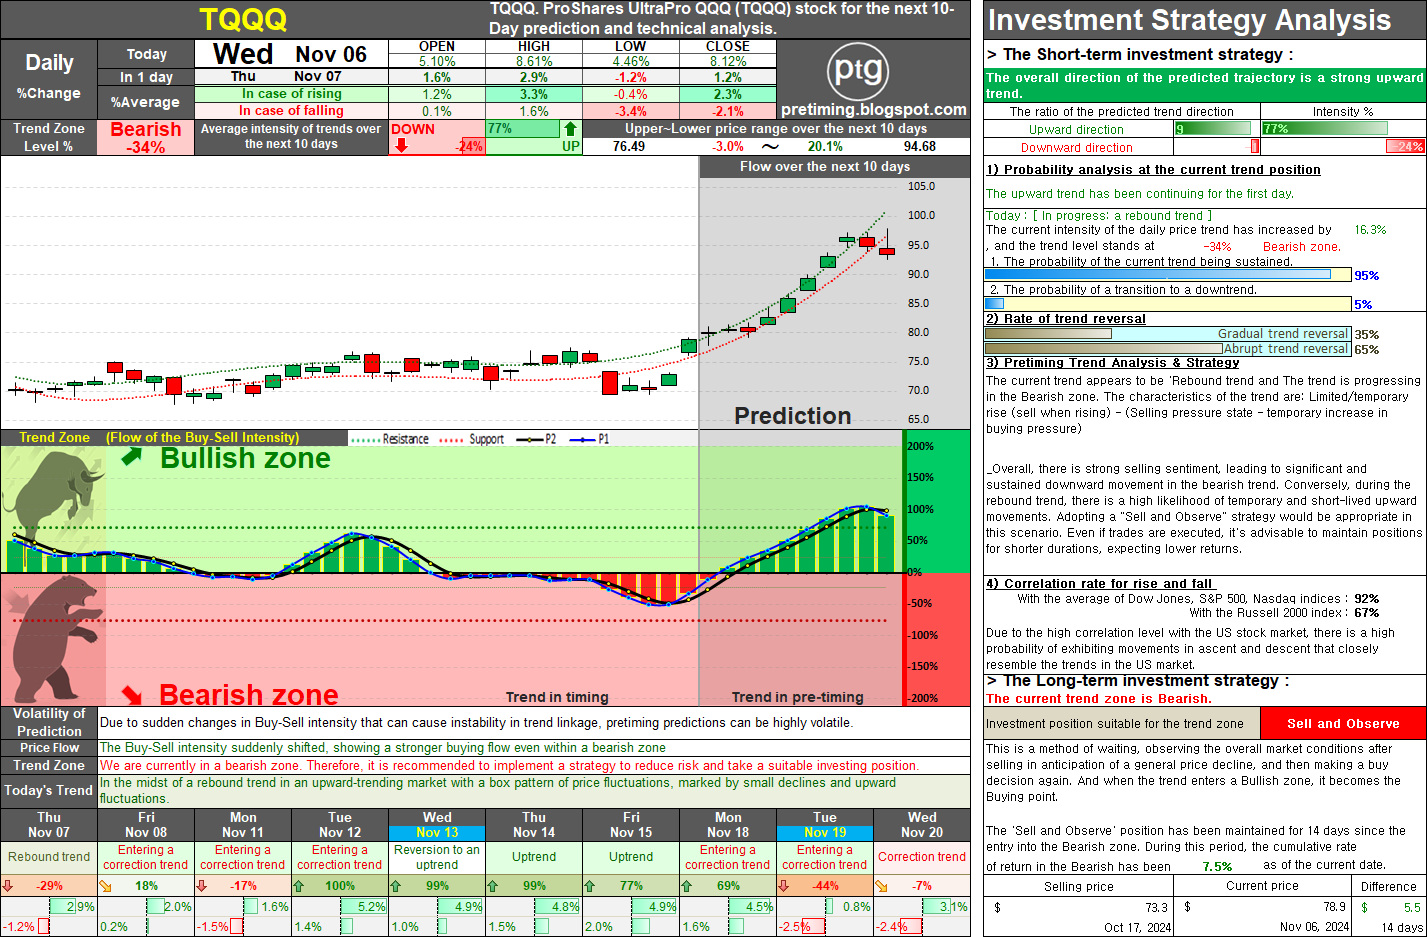The height and width of the screenshot is (937, 1427).
Task: Click the P1 legend entry
Action: tap(589, 439)
